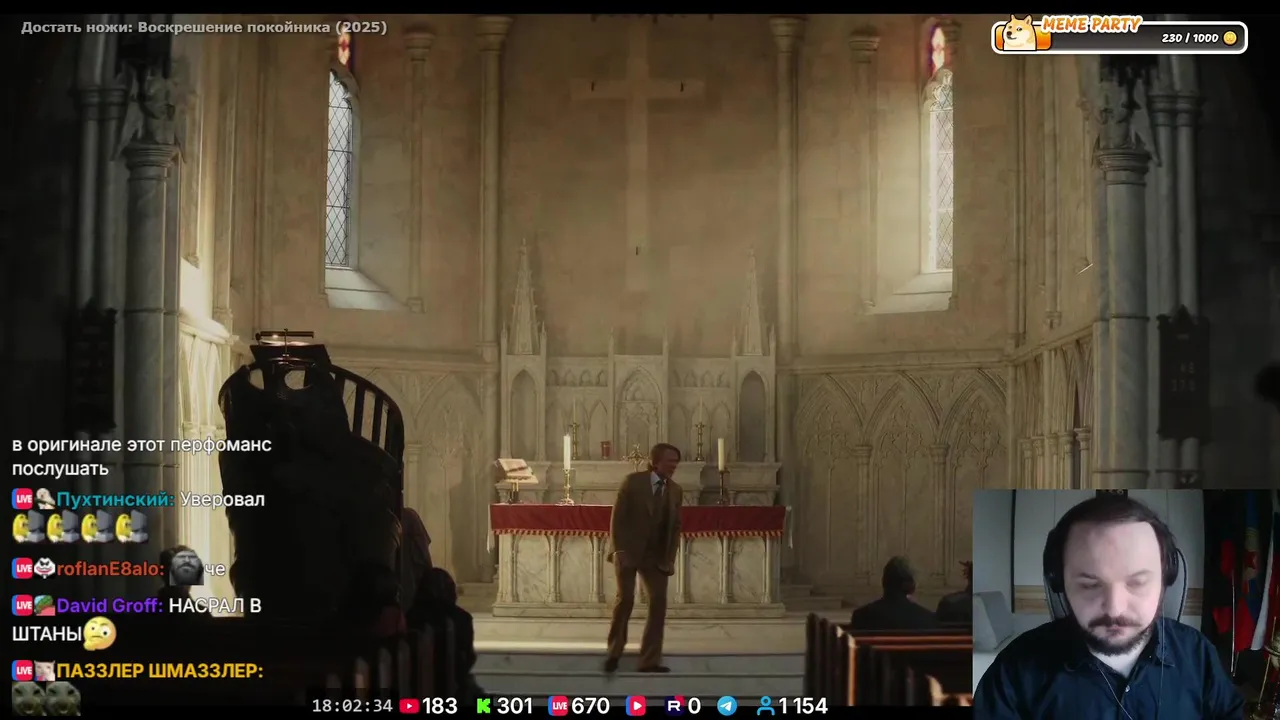Click the MEME PARTY title text
1280x720 pixels.
tap(1091, 24)
